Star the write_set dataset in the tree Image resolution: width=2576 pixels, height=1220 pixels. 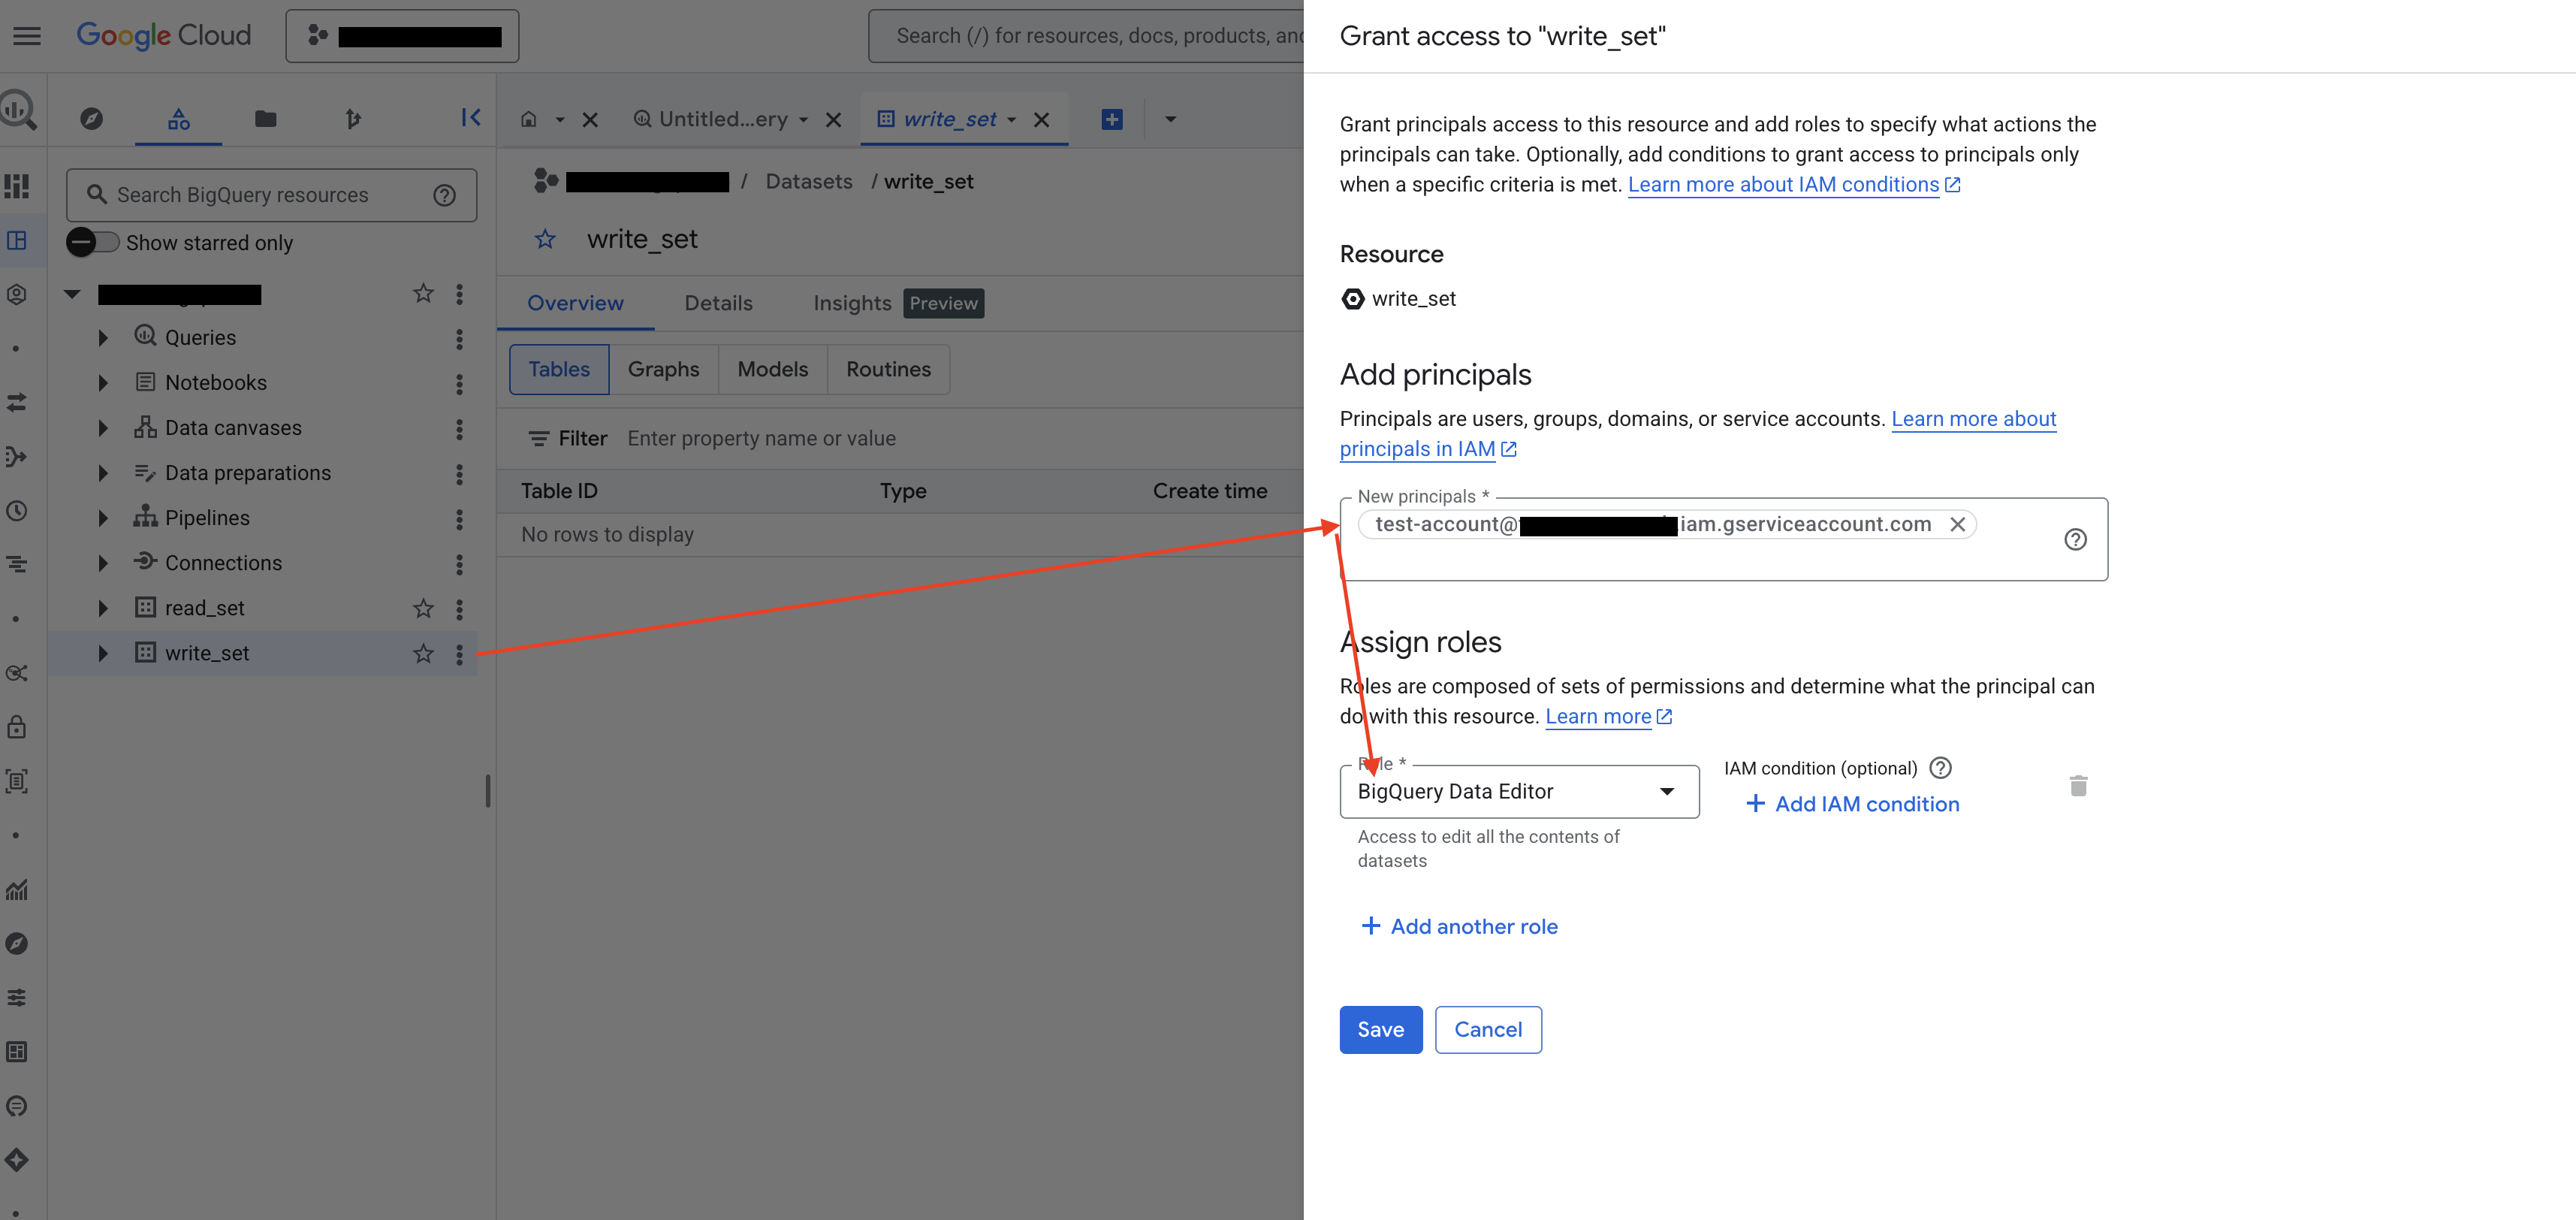pos(423,653)
